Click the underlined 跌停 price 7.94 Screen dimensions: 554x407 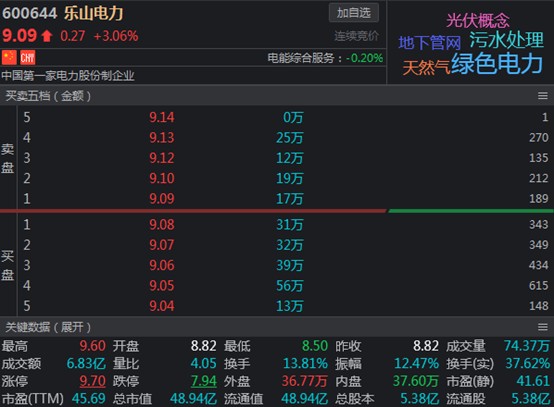coord(204,381)
